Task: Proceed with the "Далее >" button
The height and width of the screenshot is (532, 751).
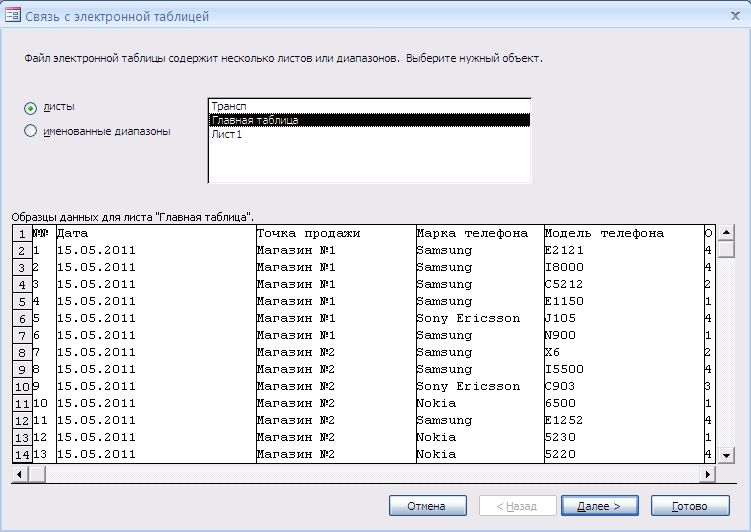Action: click(600, 506)
